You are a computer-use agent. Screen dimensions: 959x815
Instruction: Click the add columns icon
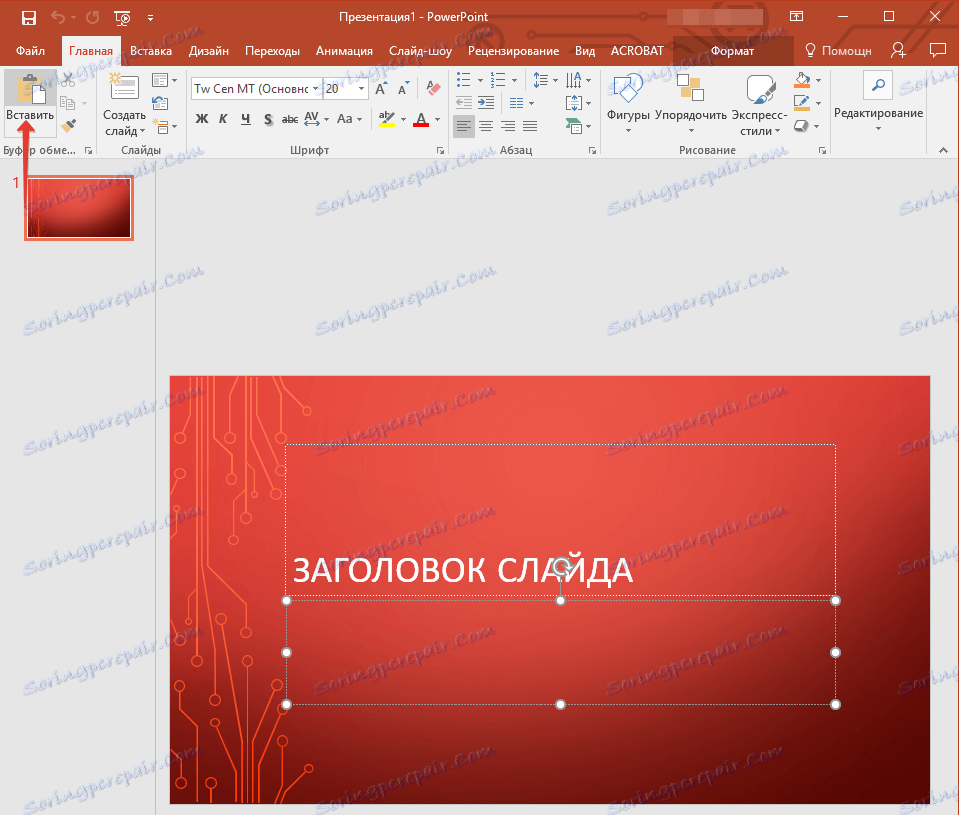517,103
